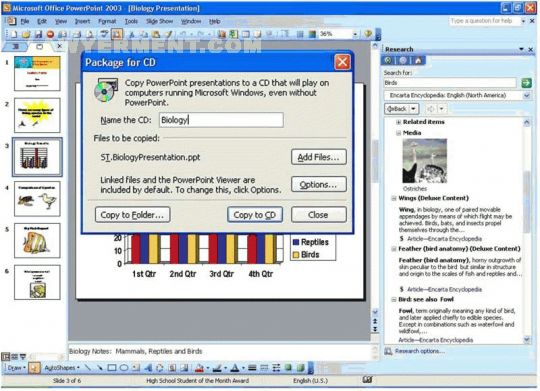Click the Add Files... button
Screen dimensions: 540x391
coord(319,157)
